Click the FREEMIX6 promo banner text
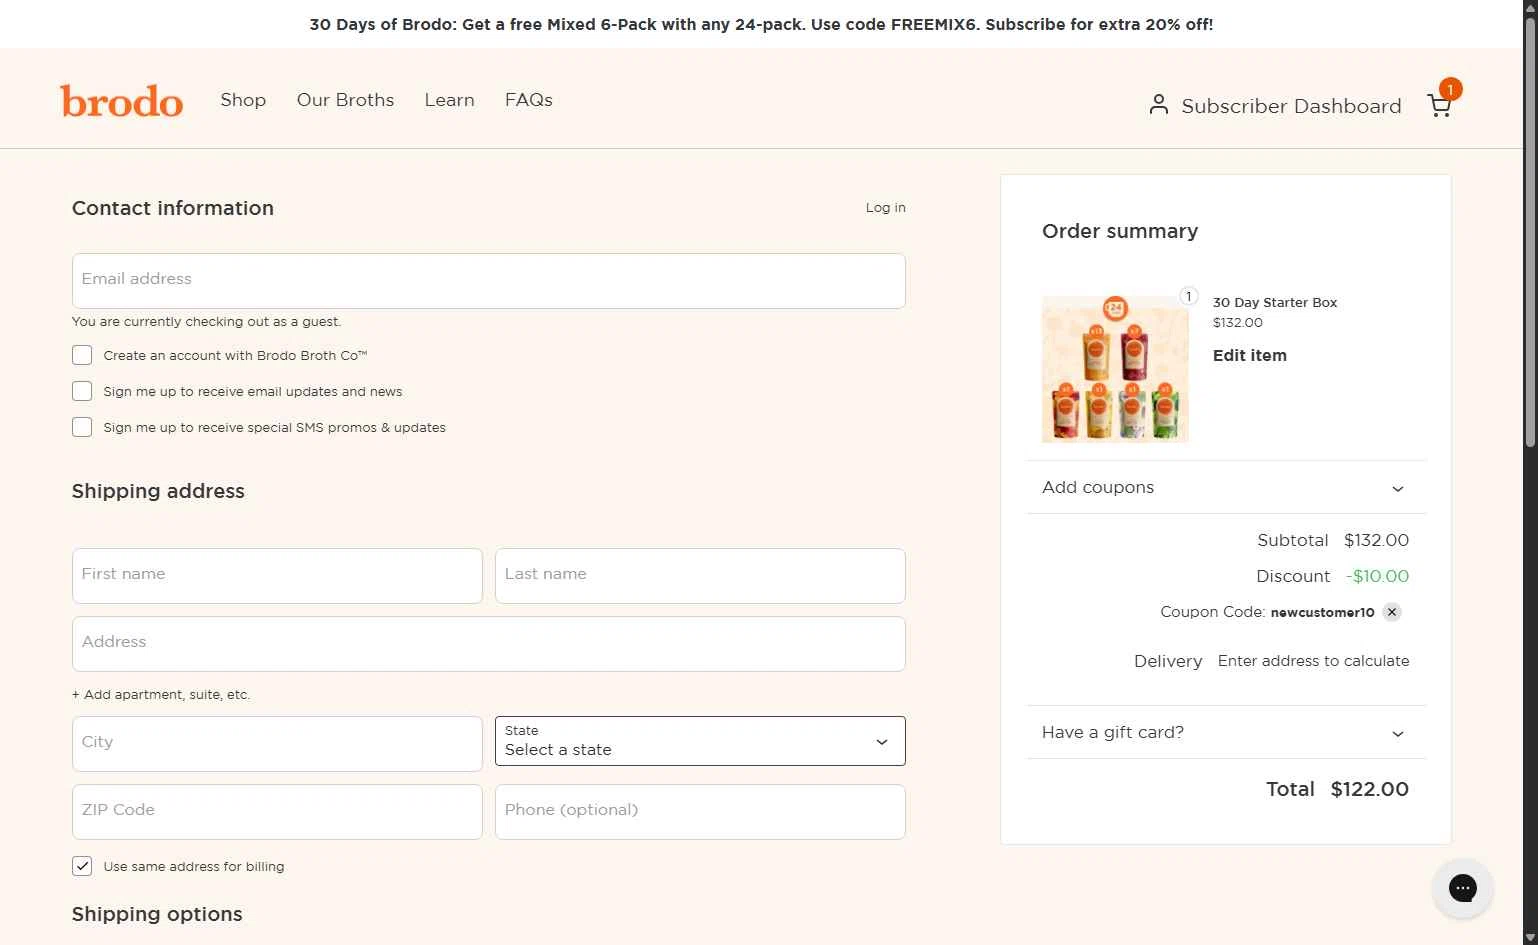The image size is (1538, 945). 761,24
